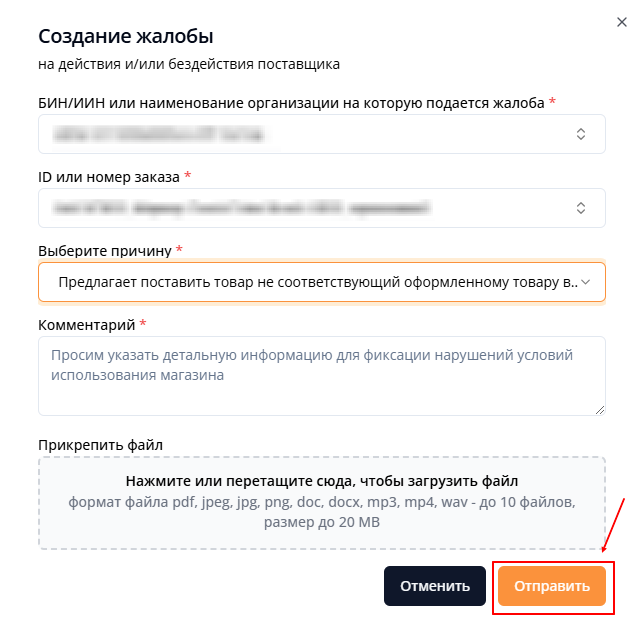Viewport: 644px width, 643px height.
Task: Click the Создание жалобы heading
Action: [x=126, y=37]
